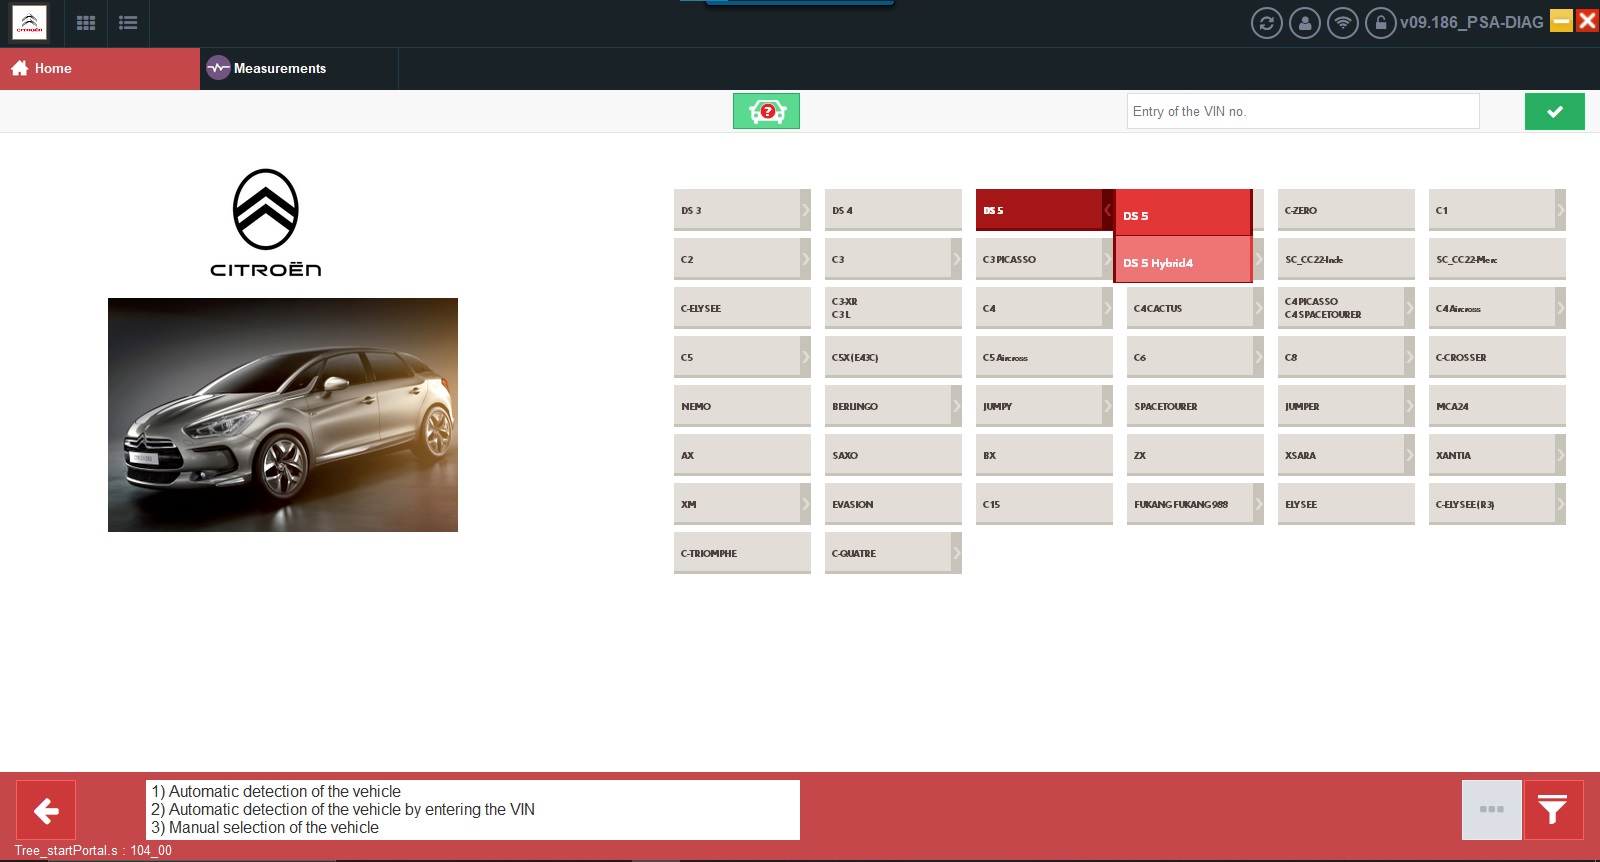This screenshot has height=862, width=1600.
Task: Select the C-ZERO vehicle button
Action: pyautogui.click(x=1346, y=210)
